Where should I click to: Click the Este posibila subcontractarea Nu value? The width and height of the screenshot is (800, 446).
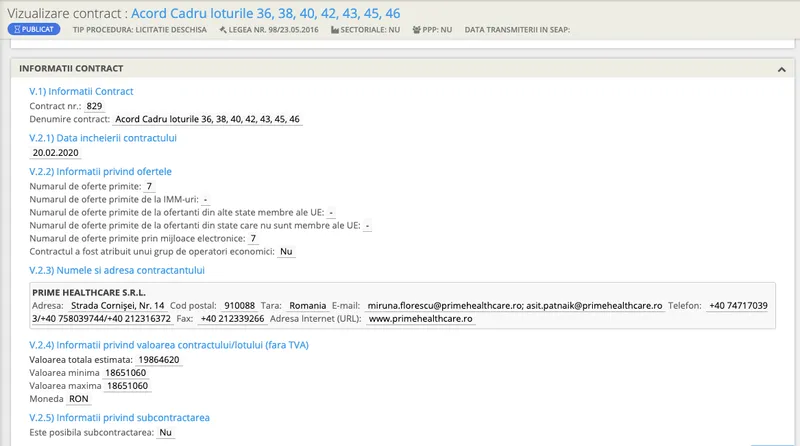coord(165,432)
